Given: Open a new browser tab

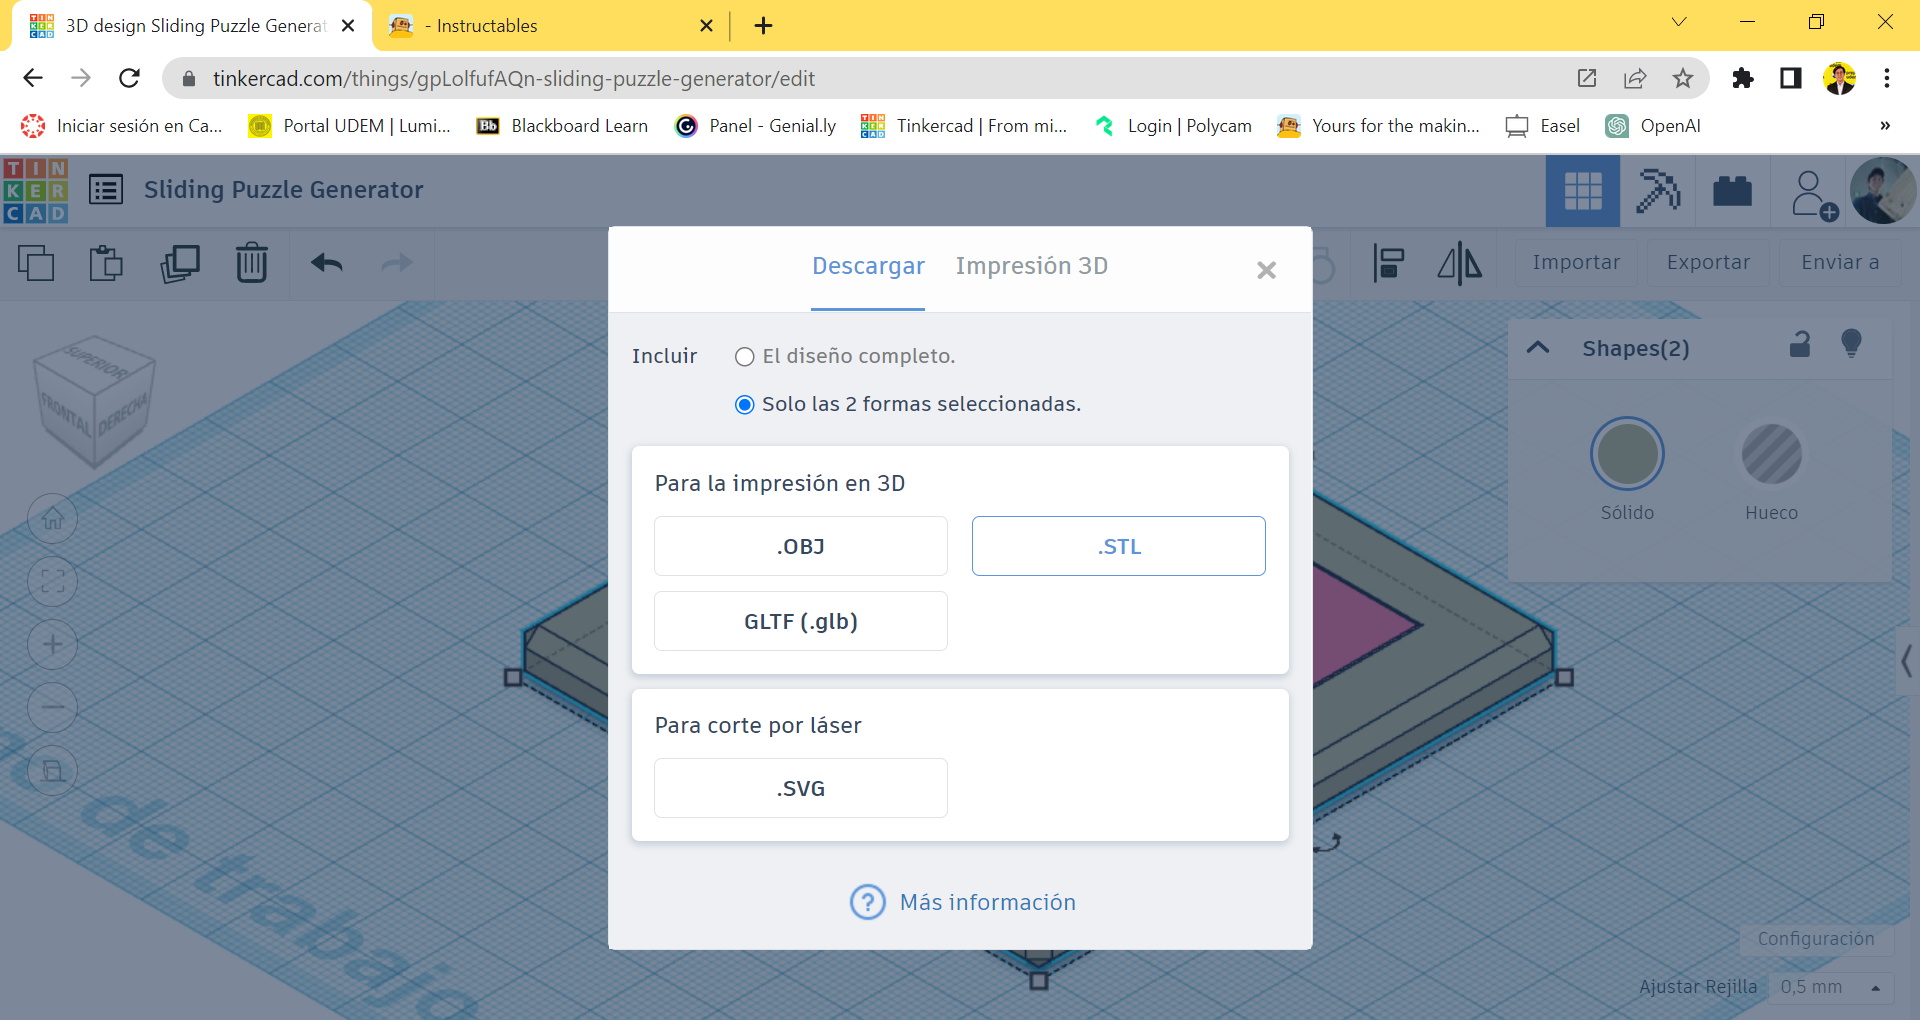Looking at the screenshot, I should click(763, 26).
